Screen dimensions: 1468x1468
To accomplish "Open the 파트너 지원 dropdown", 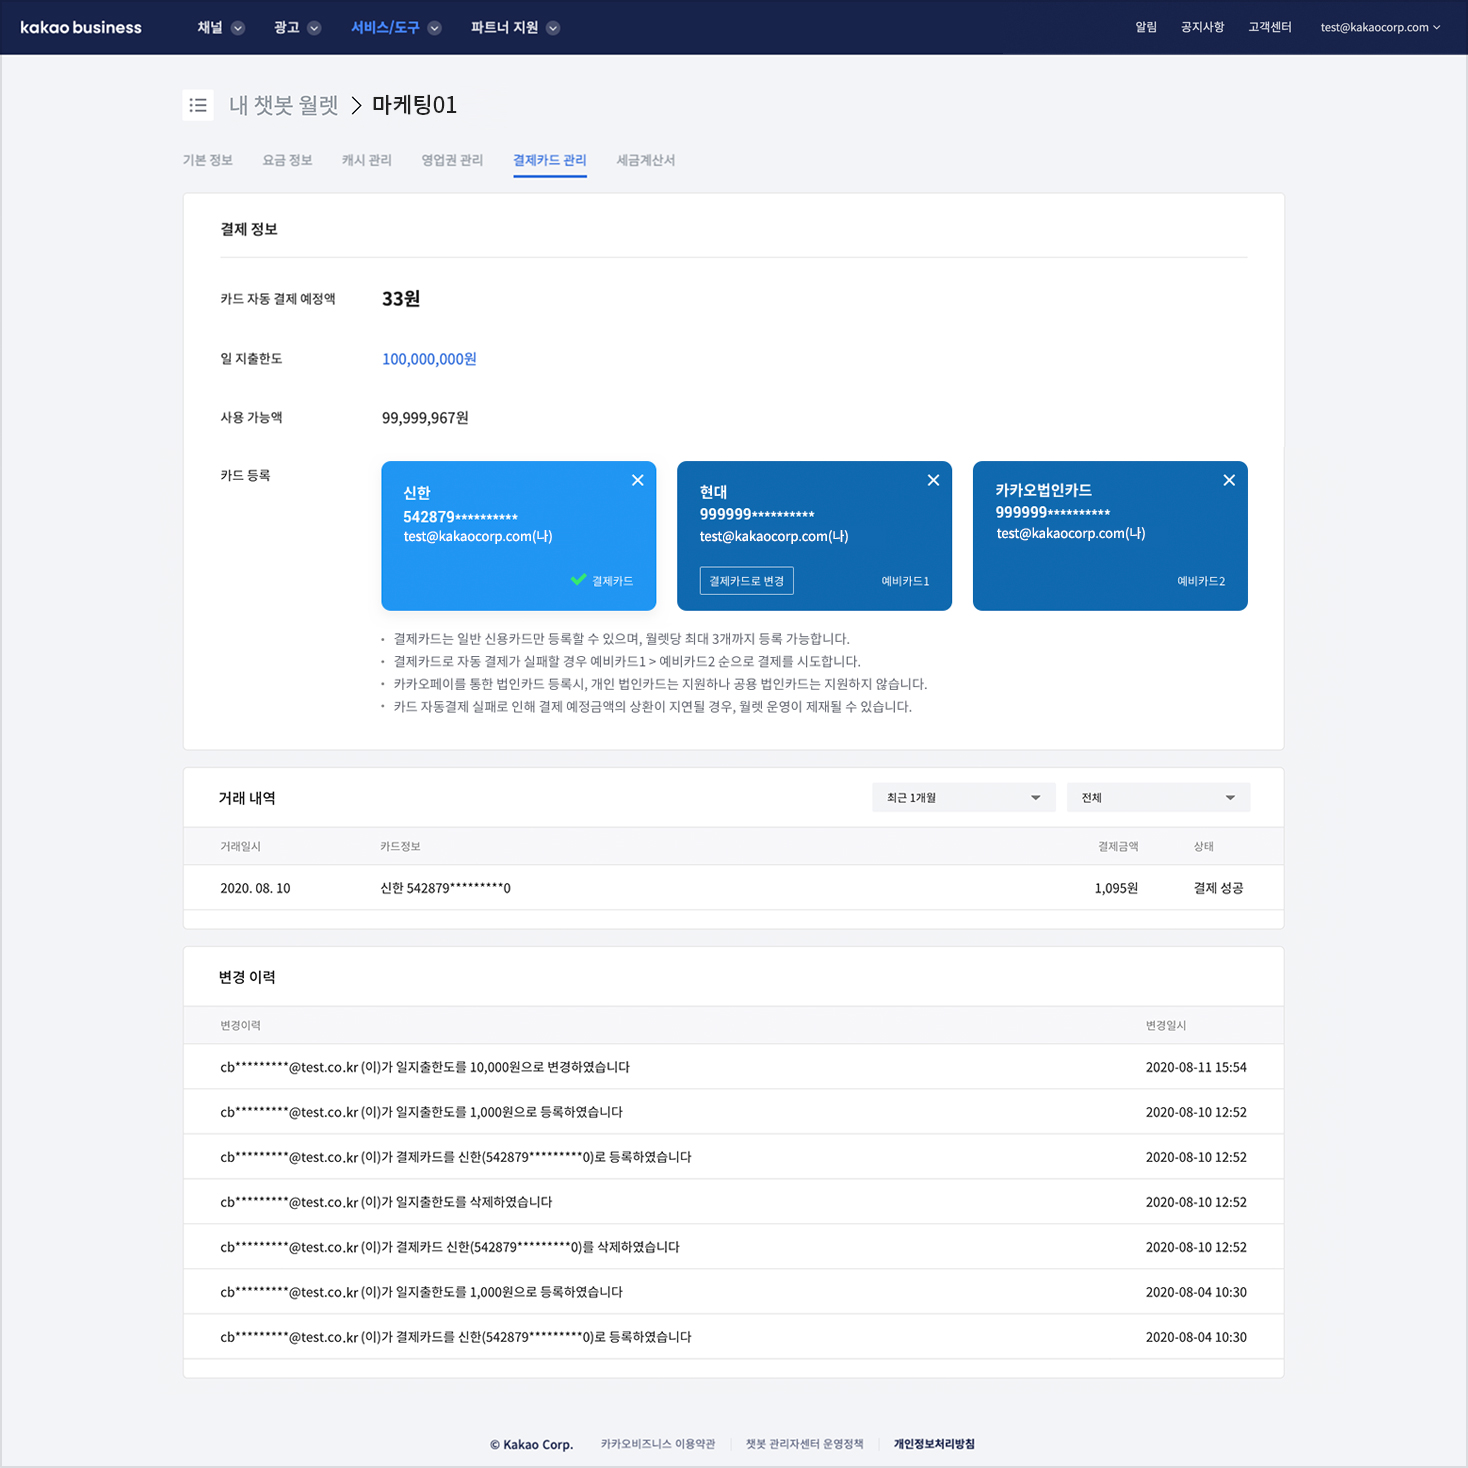I will point(515,28).
